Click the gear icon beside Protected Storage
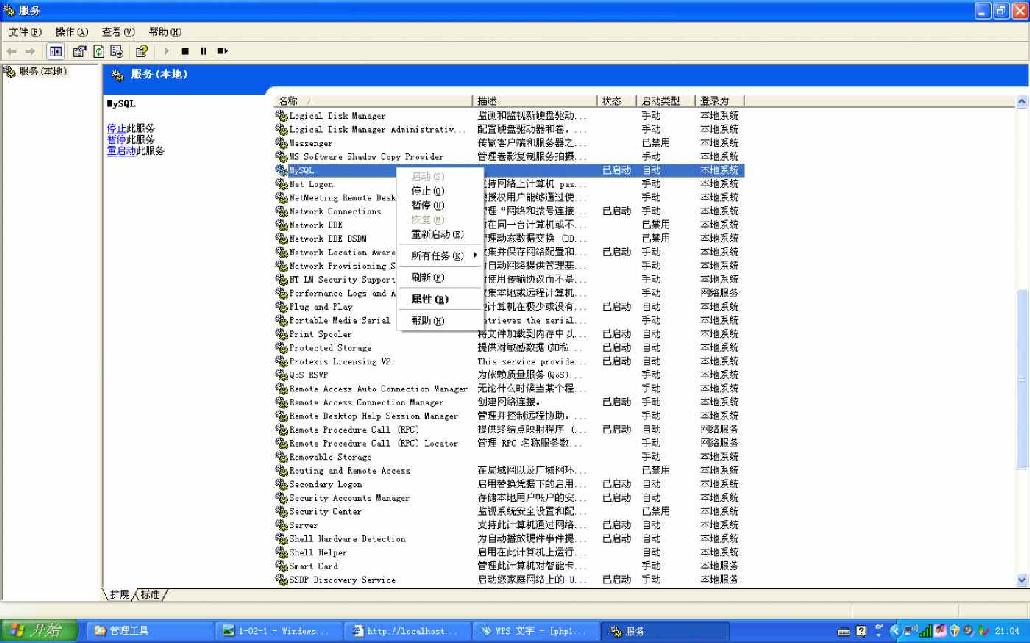 coord(281,348)
